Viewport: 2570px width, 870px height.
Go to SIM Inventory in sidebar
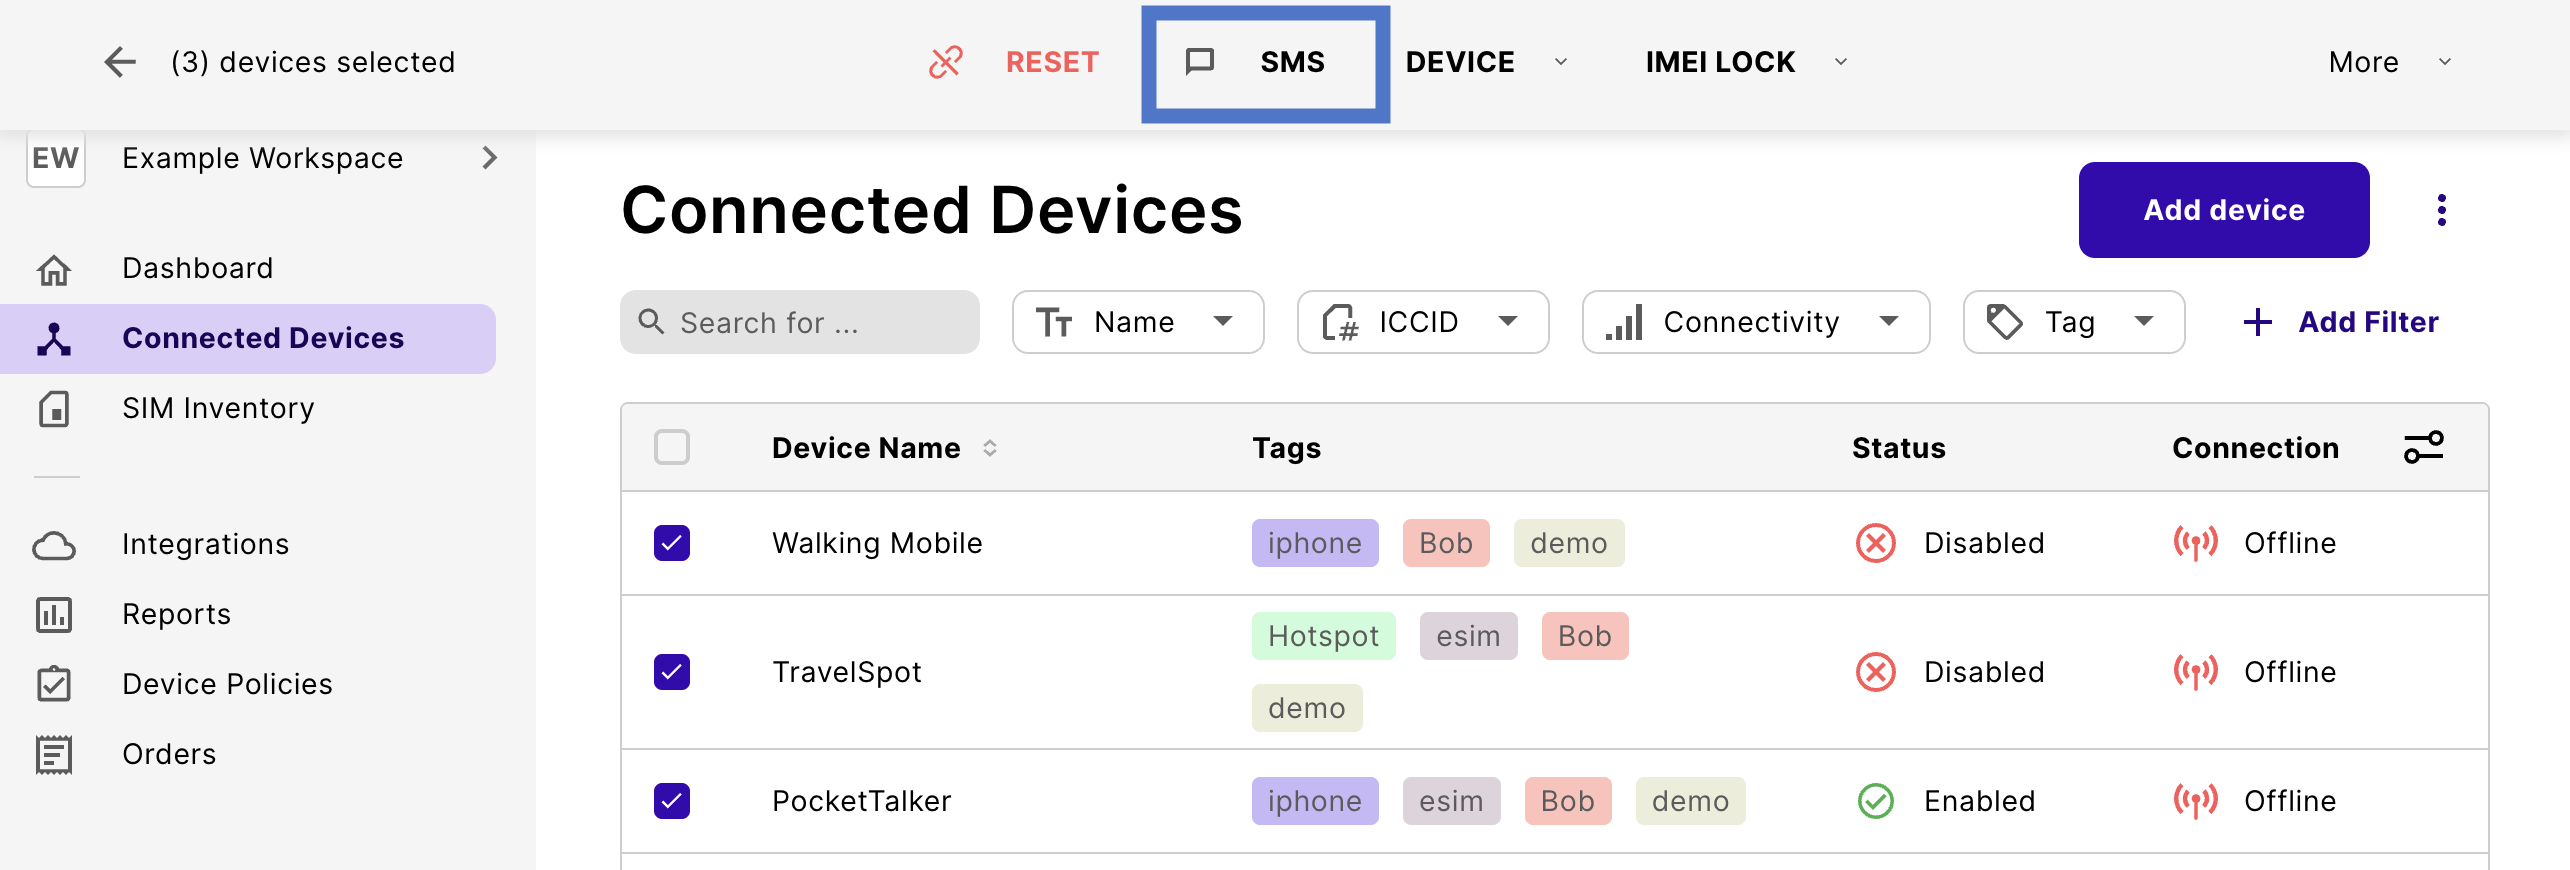click(218, 408)
